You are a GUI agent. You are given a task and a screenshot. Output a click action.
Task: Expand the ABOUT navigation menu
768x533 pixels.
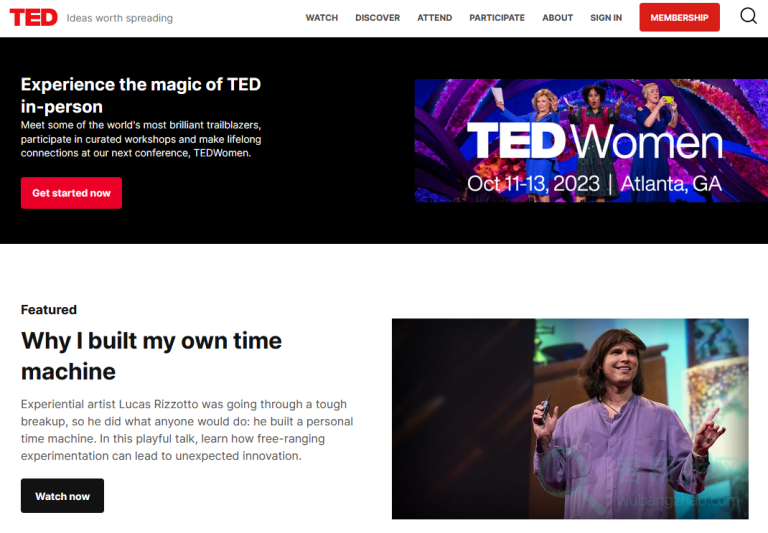tap(557, 18)
